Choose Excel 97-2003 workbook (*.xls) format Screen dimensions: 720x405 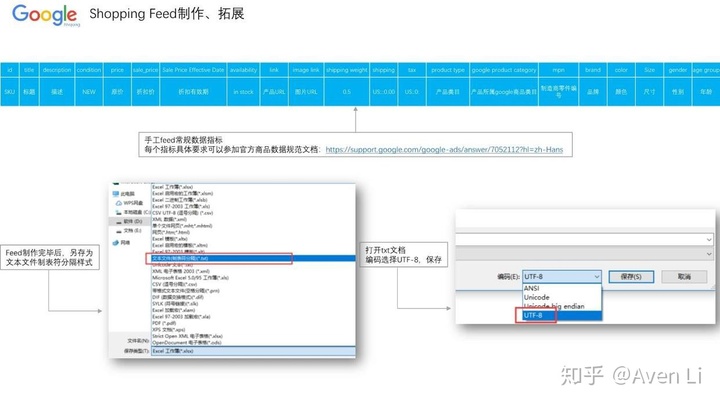(181, 206)
